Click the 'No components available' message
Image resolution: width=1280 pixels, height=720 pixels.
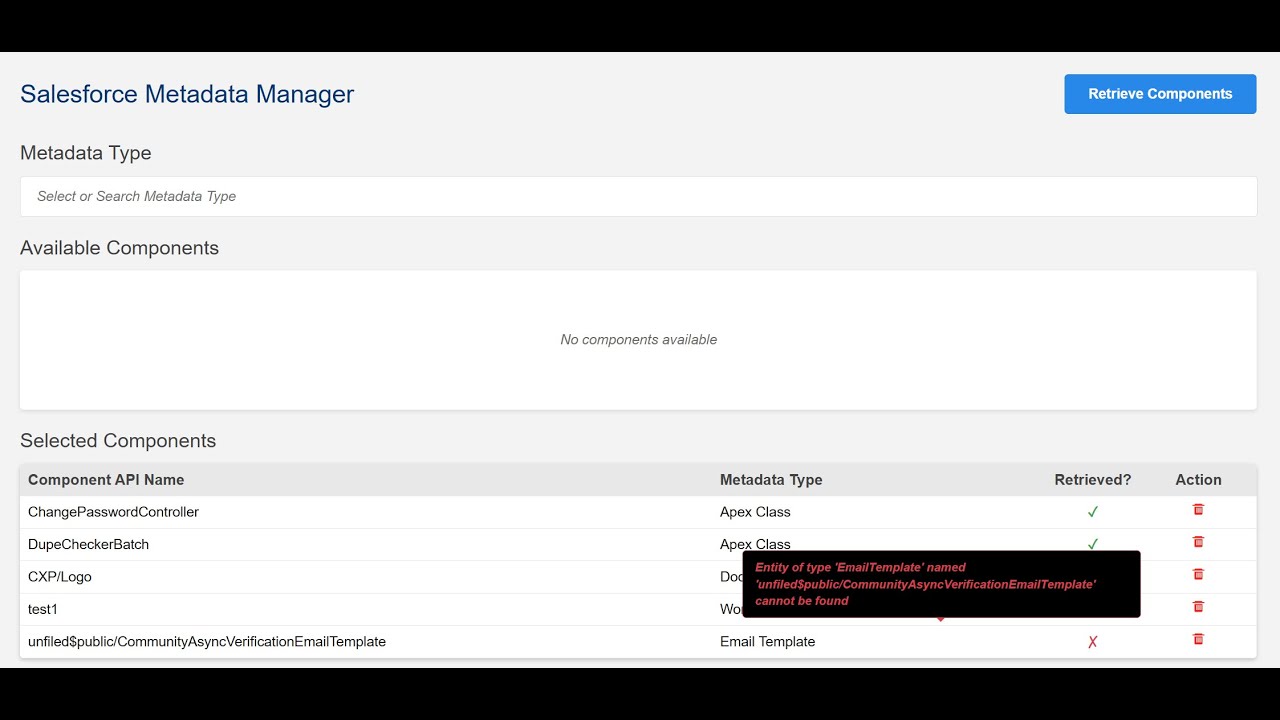tap(638, 340)
